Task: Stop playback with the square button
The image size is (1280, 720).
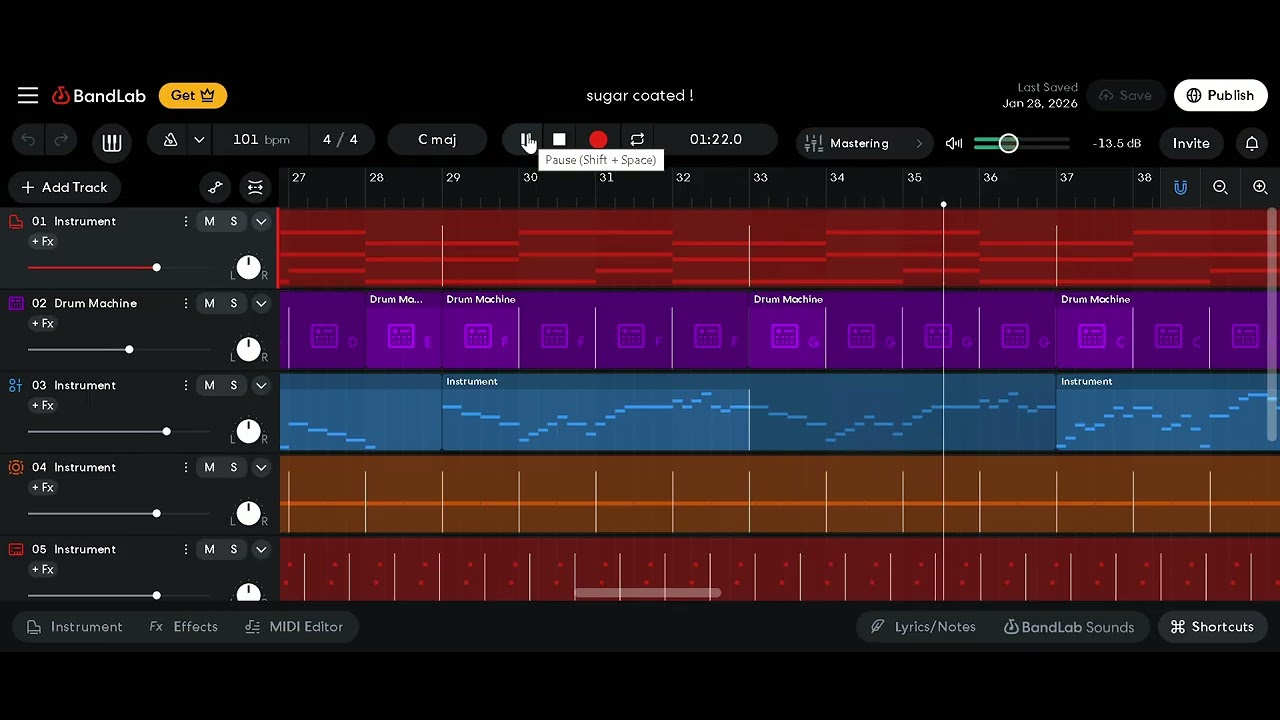Action: [x=559, y=140]
